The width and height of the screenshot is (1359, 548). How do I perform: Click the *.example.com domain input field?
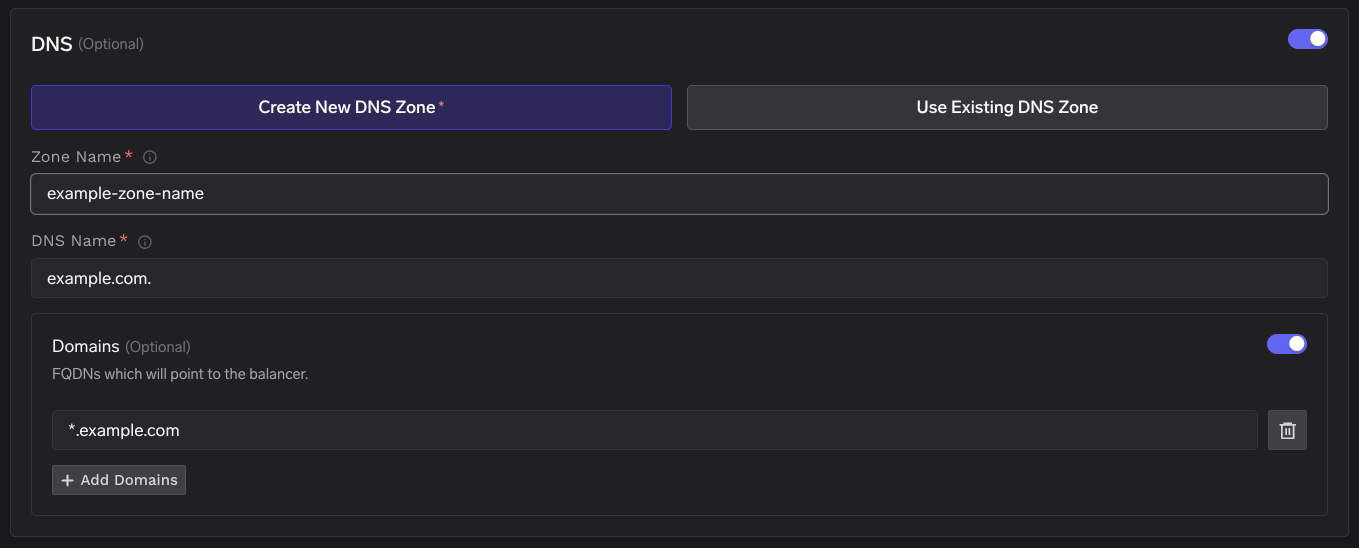coord(654,430)
